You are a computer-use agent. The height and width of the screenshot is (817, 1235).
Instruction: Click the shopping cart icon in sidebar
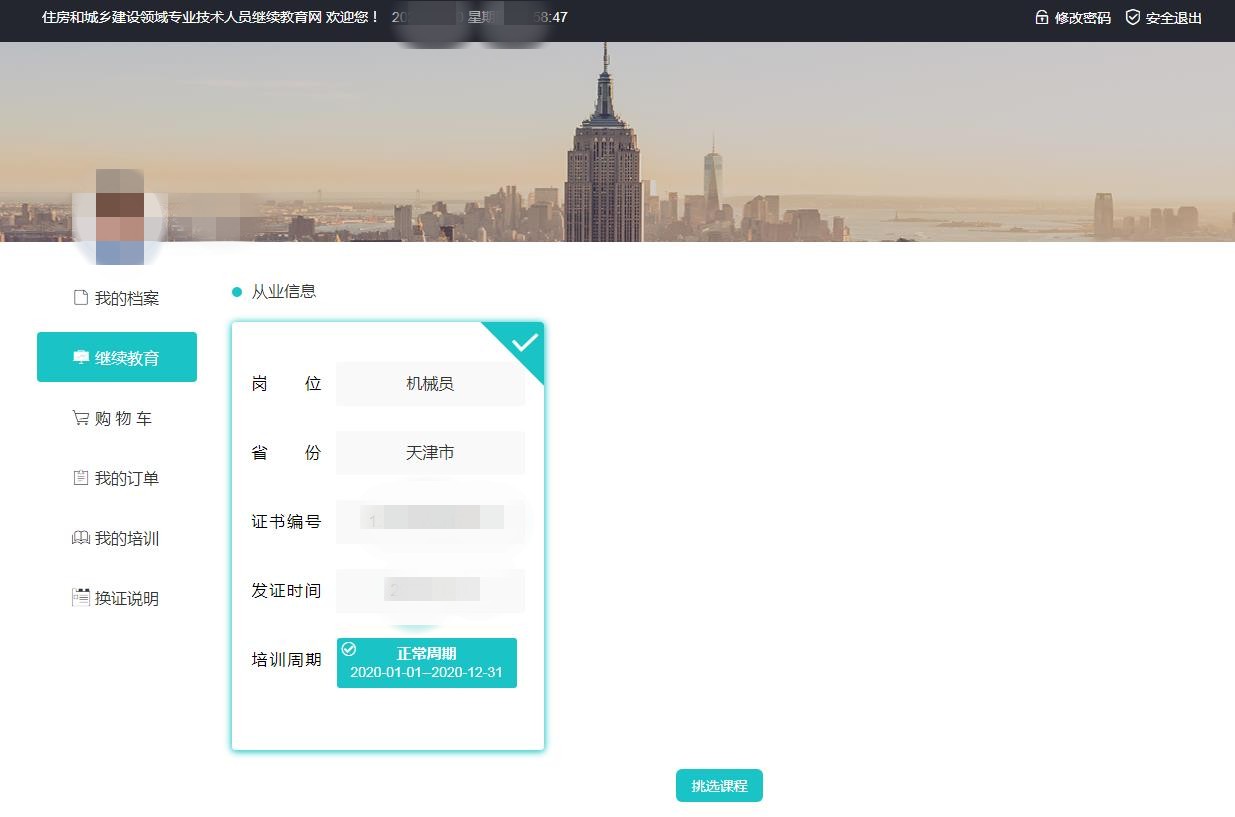(81, 418)
